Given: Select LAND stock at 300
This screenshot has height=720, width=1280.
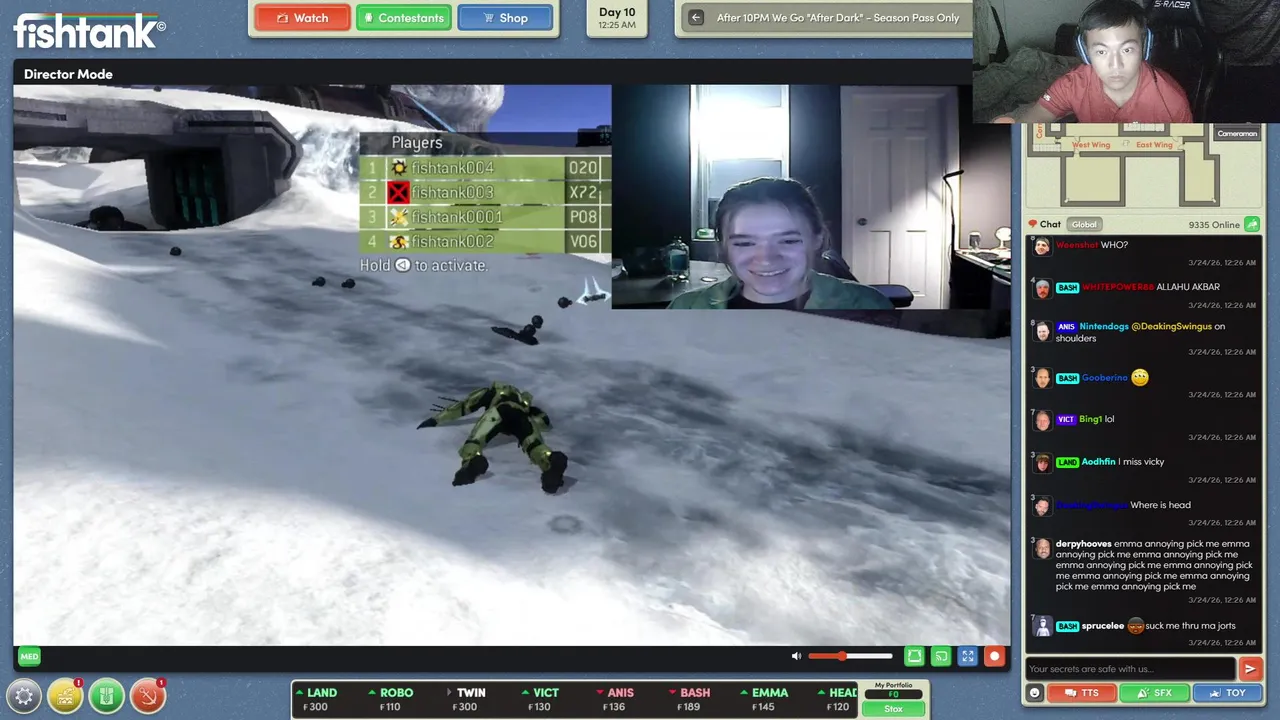Looking at the screenshot, I should click(x=318, y=699).
